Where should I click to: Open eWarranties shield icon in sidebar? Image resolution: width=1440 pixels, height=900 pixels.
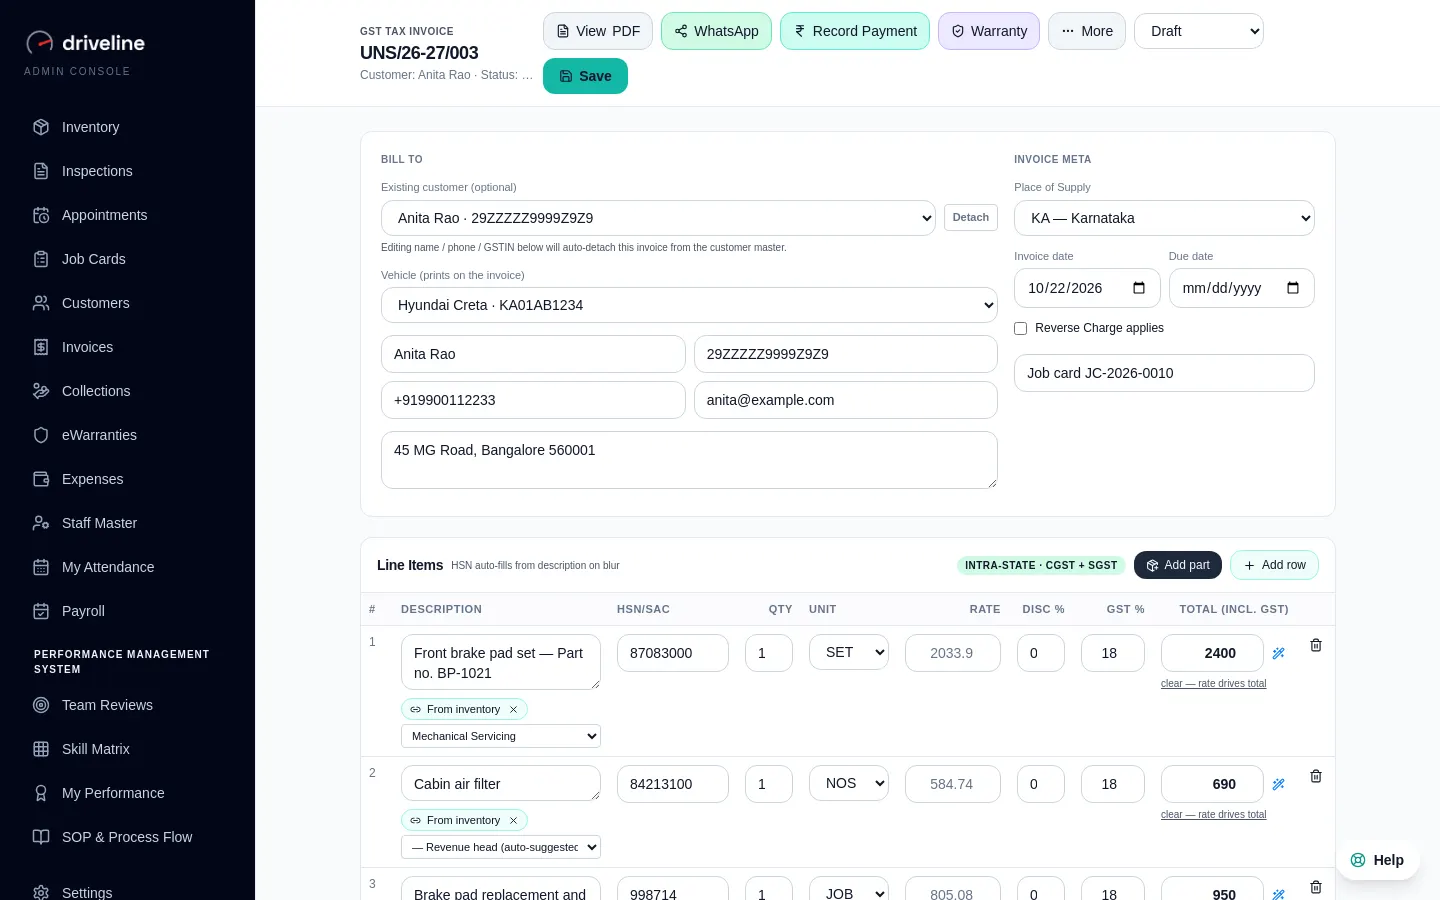pos(41,435)
